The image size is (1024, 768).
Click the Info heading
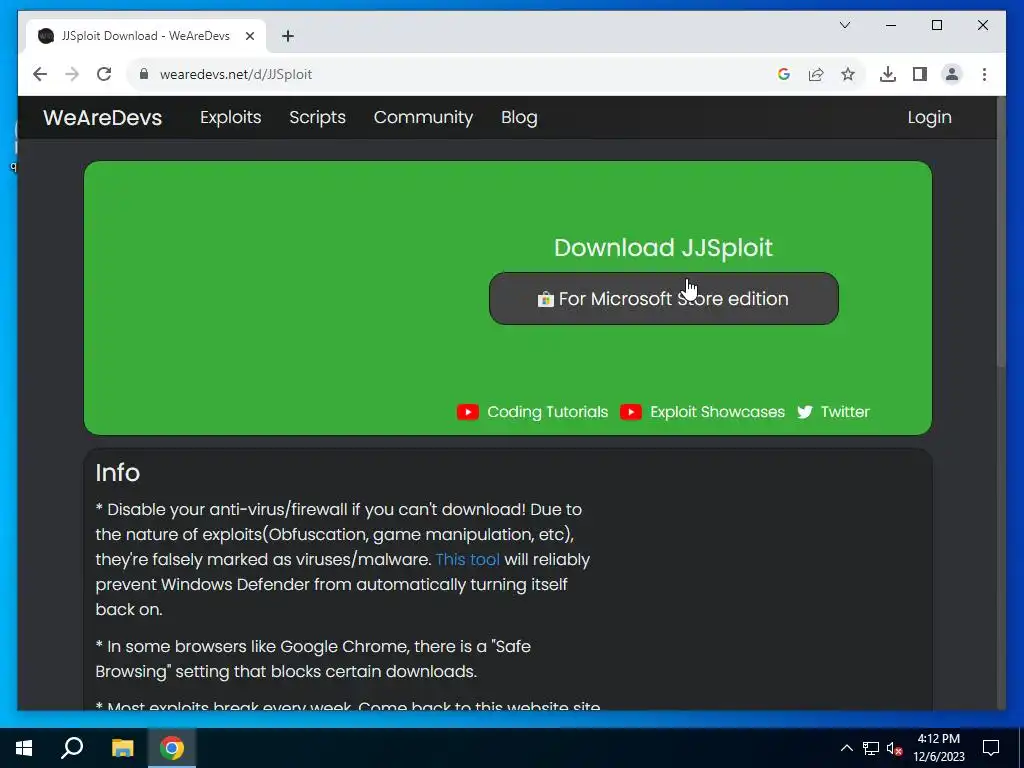118,473
